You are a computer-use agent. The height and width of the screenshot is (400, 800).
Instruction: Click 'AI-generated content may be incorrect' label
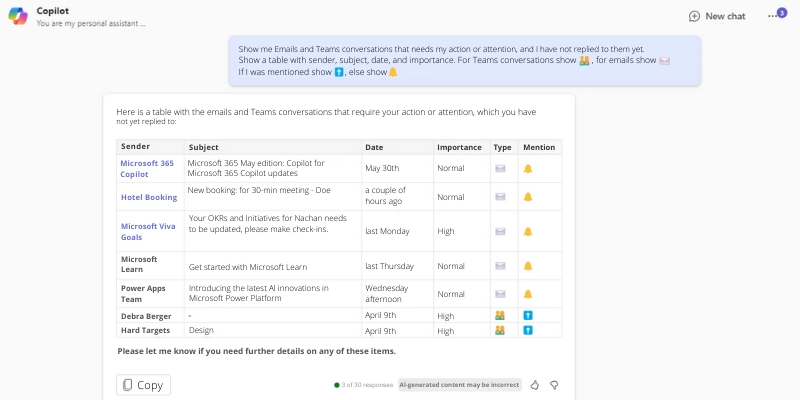pyautogui.click(x=459, y=385)
